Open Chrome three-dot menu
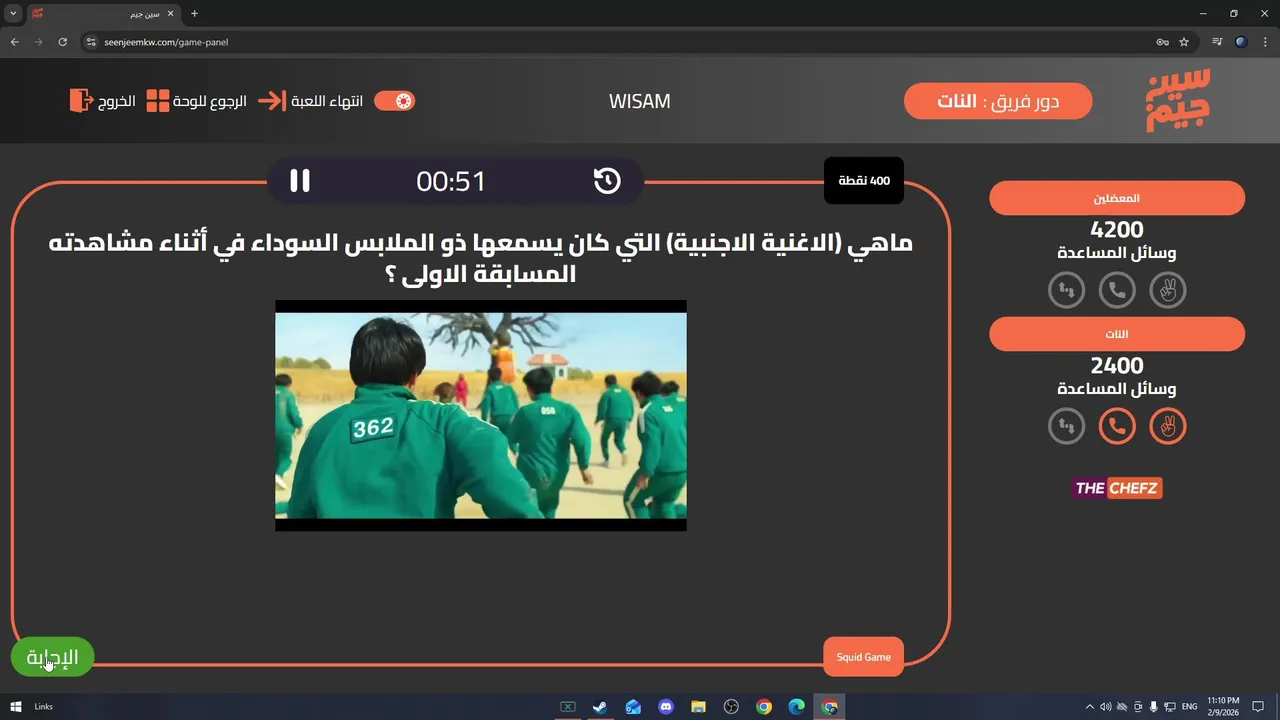The width and height of the screenshot is (1280, 720). [1264, 42]
